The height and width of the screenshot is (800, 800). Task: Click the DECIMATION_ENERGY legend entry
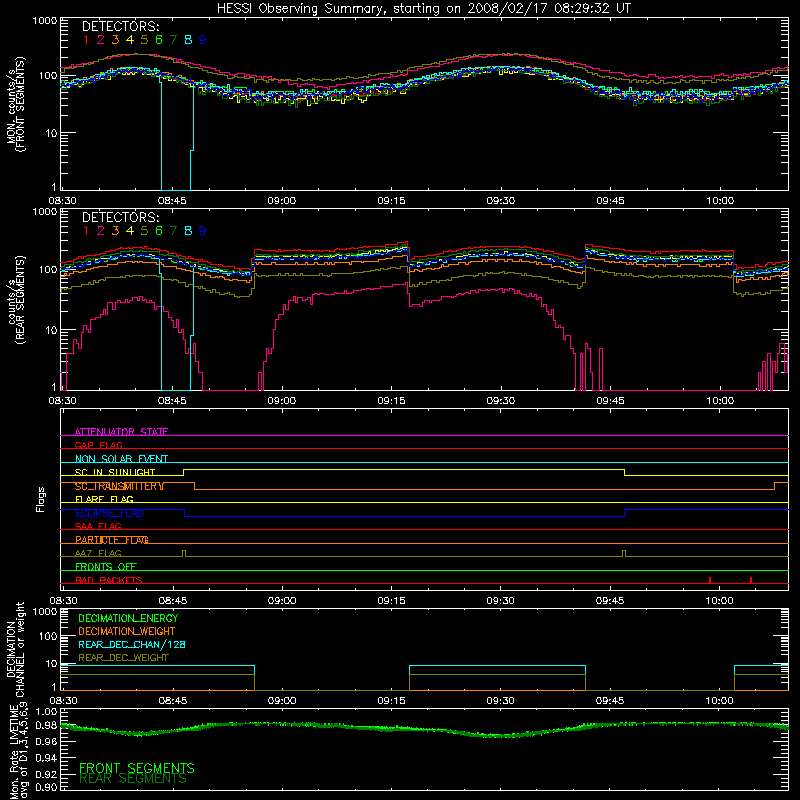128,618
